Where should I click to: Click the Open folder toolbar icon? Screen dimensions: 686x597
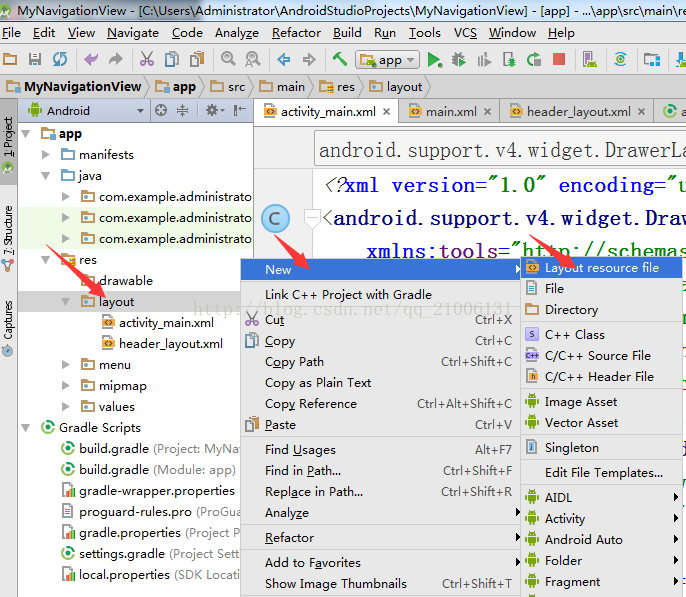pyautogui.click(x=10, y=59)
